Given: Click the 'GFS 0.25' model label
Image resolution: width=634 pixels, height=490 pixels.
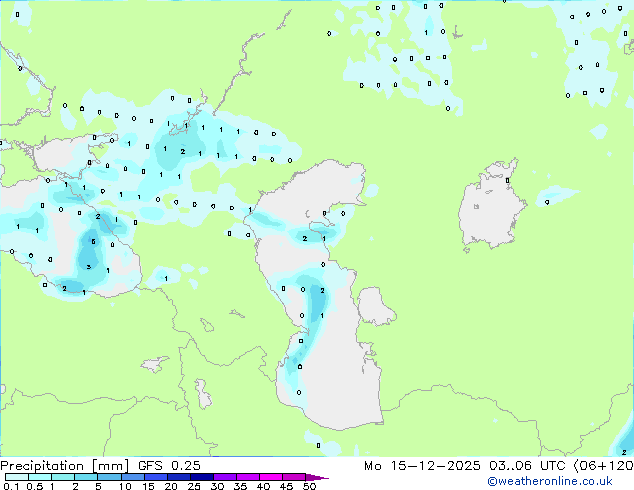Looking at the screenshot, I should (x=169, y=466).
